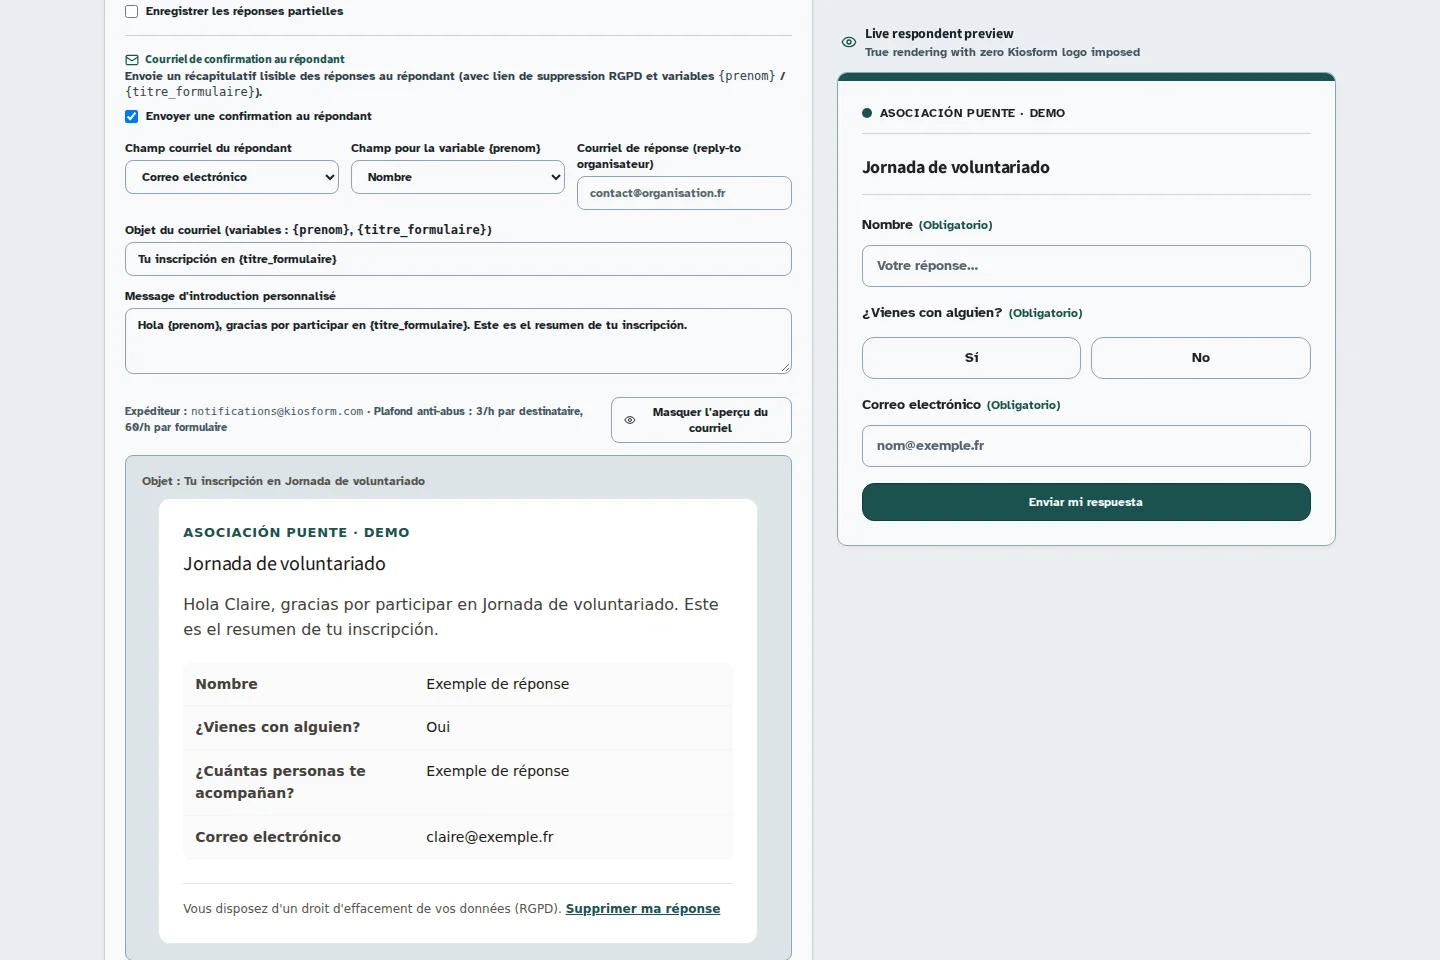Viewport: 1440px width, 960px height.
Task: Click the claire@exemple.fr value in email preview
Action: point(490,837)
